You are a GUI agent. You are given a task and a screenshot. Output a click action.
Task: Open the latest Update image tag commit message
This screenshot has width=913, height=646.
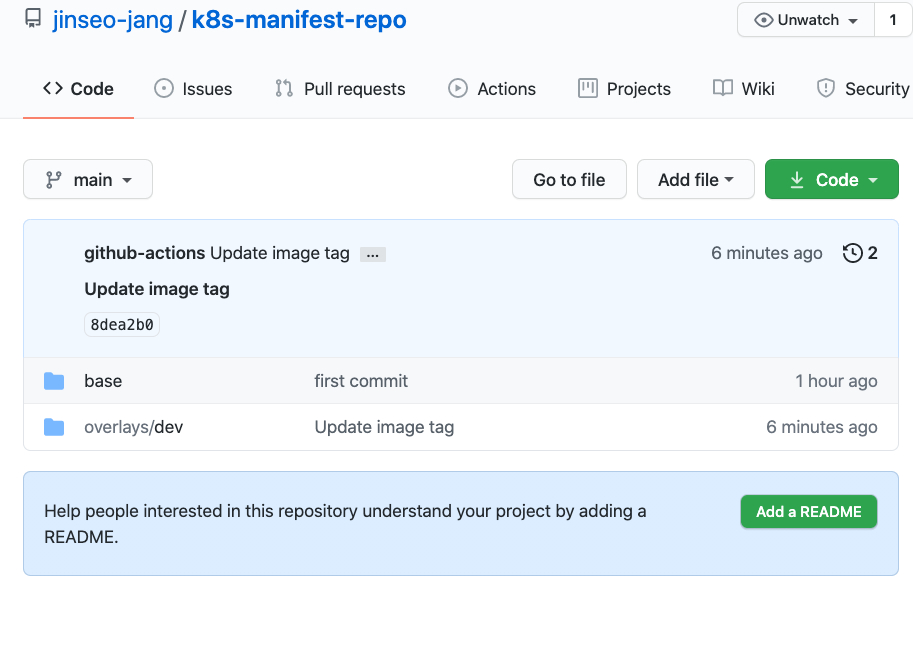click(279, 253)
